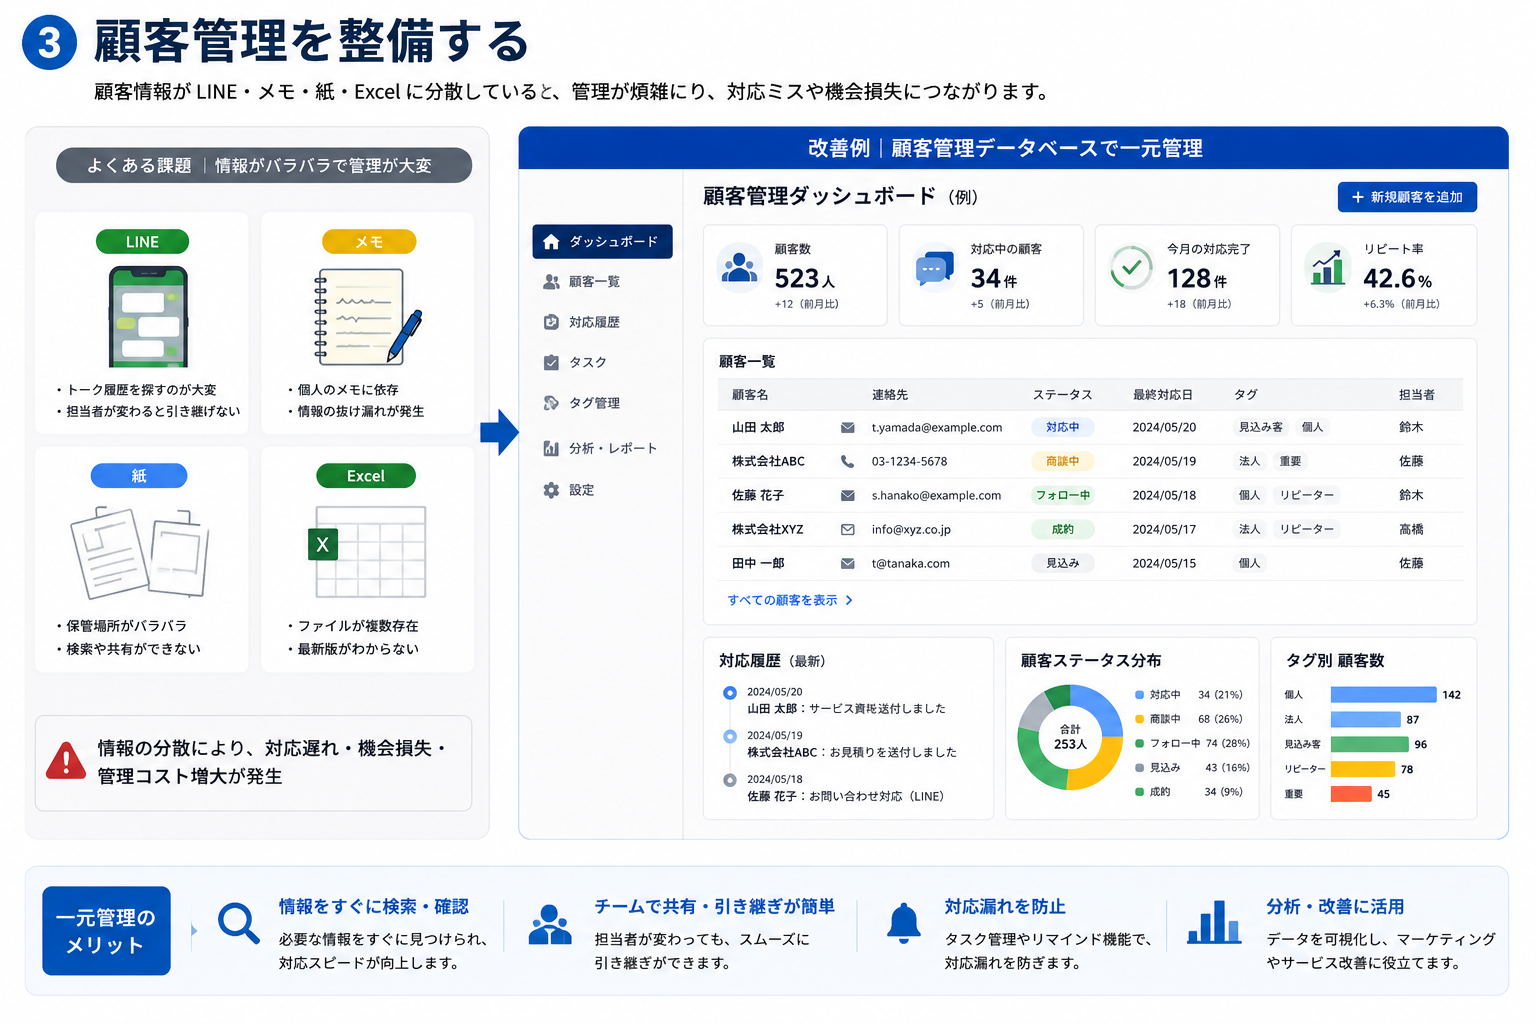Click the team icon beside チームで共有
Image resolution: width=1536 pixels, height=1024 pixels.
point(550,924)
